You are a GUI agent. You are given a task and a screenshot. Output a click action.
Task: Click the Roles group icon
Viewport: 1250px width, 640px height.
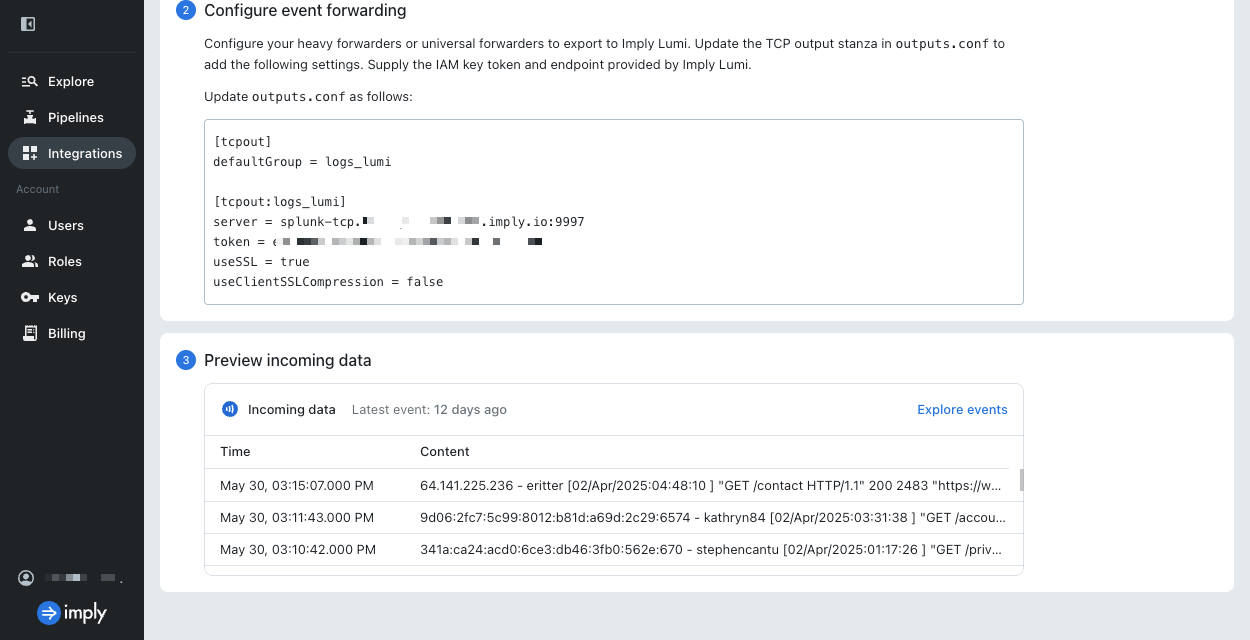click(29, 261)
